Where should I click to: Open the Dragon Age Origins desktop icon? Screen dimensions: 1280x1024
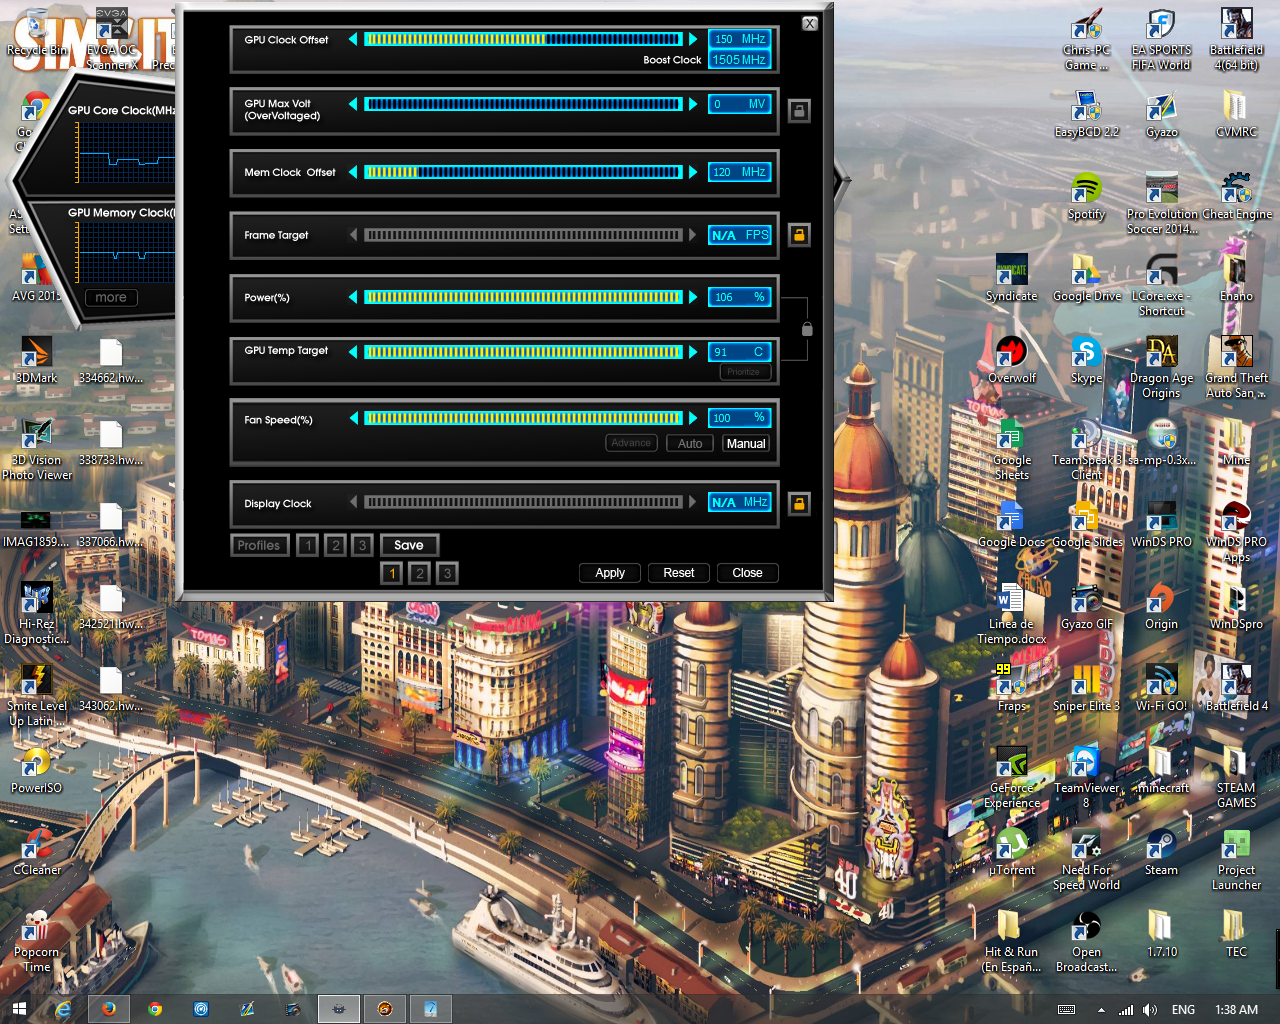1161,367
